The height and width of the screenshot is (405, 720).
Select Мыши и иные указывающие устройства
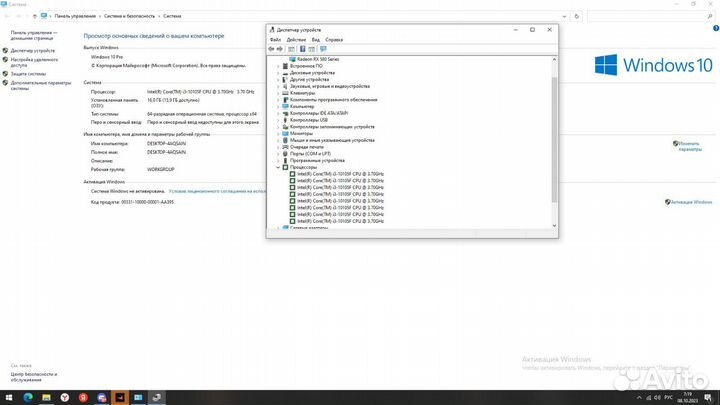coord(332,141)
